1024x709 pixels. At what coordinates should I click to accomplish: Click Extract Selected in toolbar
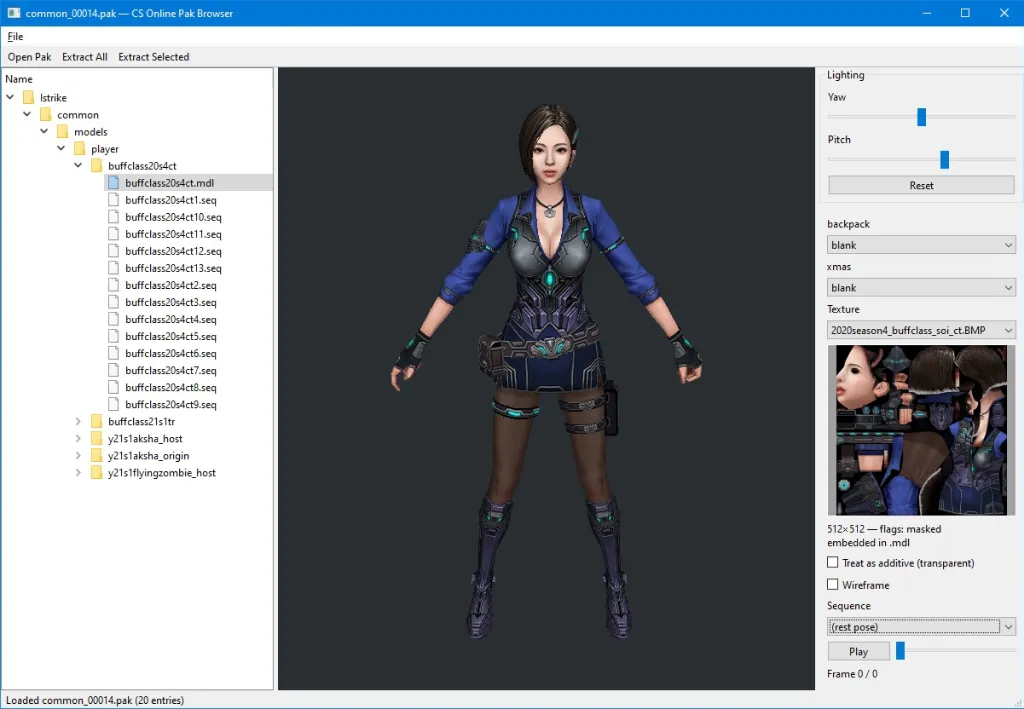pos(153,57)
